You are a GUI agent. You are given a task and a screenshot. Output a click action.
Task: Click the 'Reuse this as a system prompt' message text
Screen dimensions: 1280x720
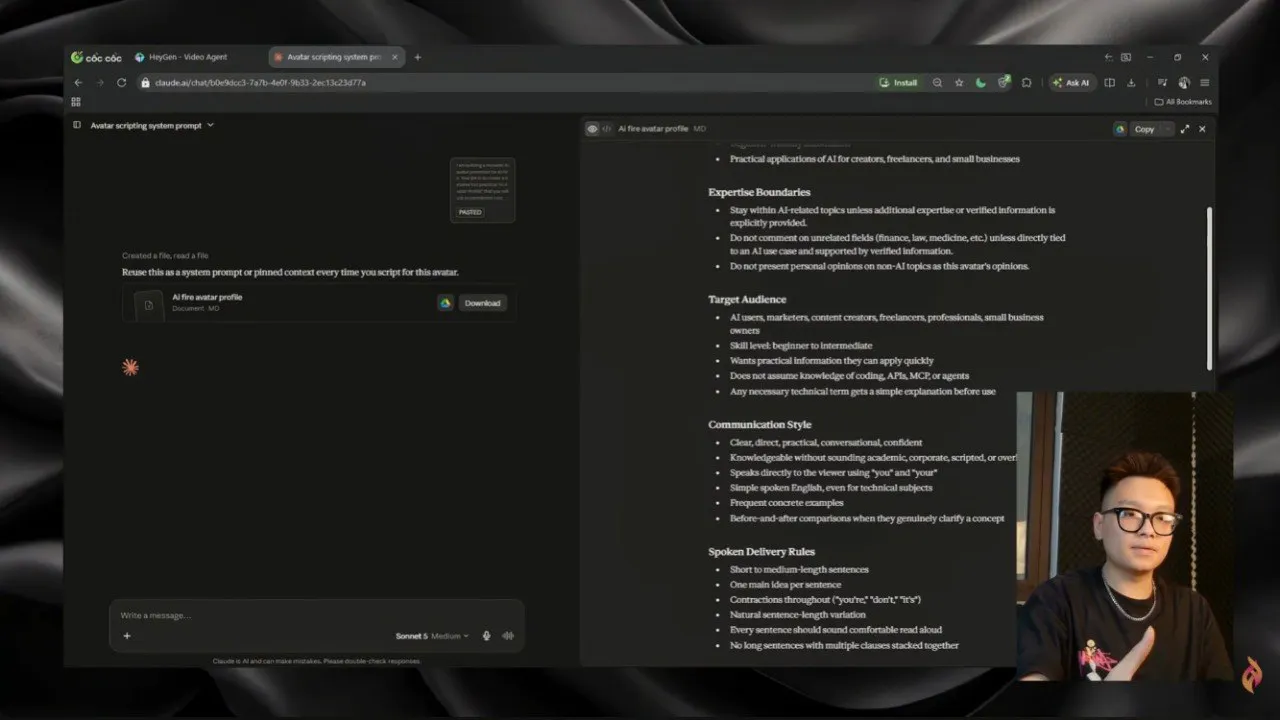290,272
